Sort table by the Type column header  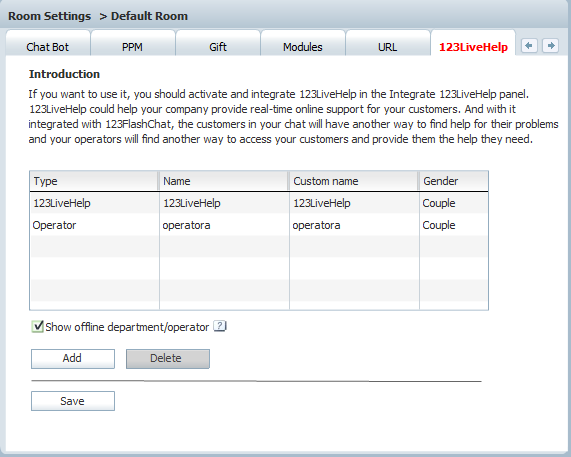94,181
